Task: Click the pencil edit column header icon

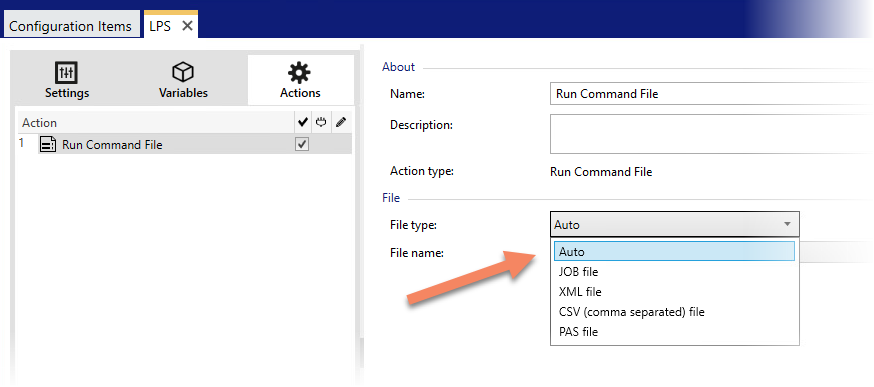Action: coord(341,122)
